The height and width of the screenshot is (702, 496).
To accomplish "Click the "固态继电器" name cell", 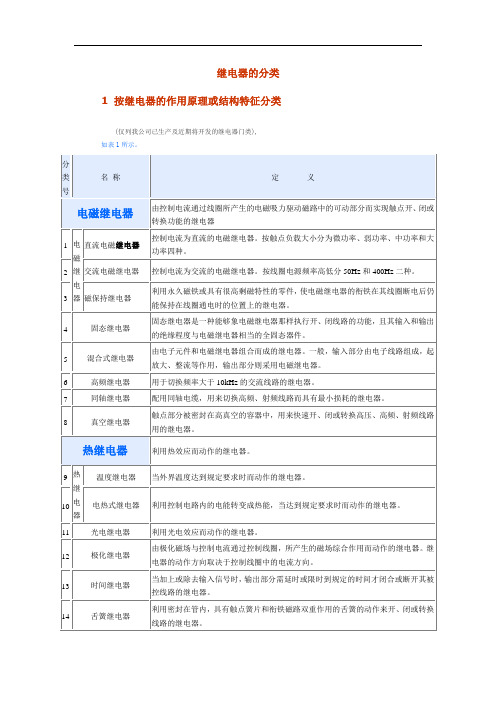I will coord(111,328).
